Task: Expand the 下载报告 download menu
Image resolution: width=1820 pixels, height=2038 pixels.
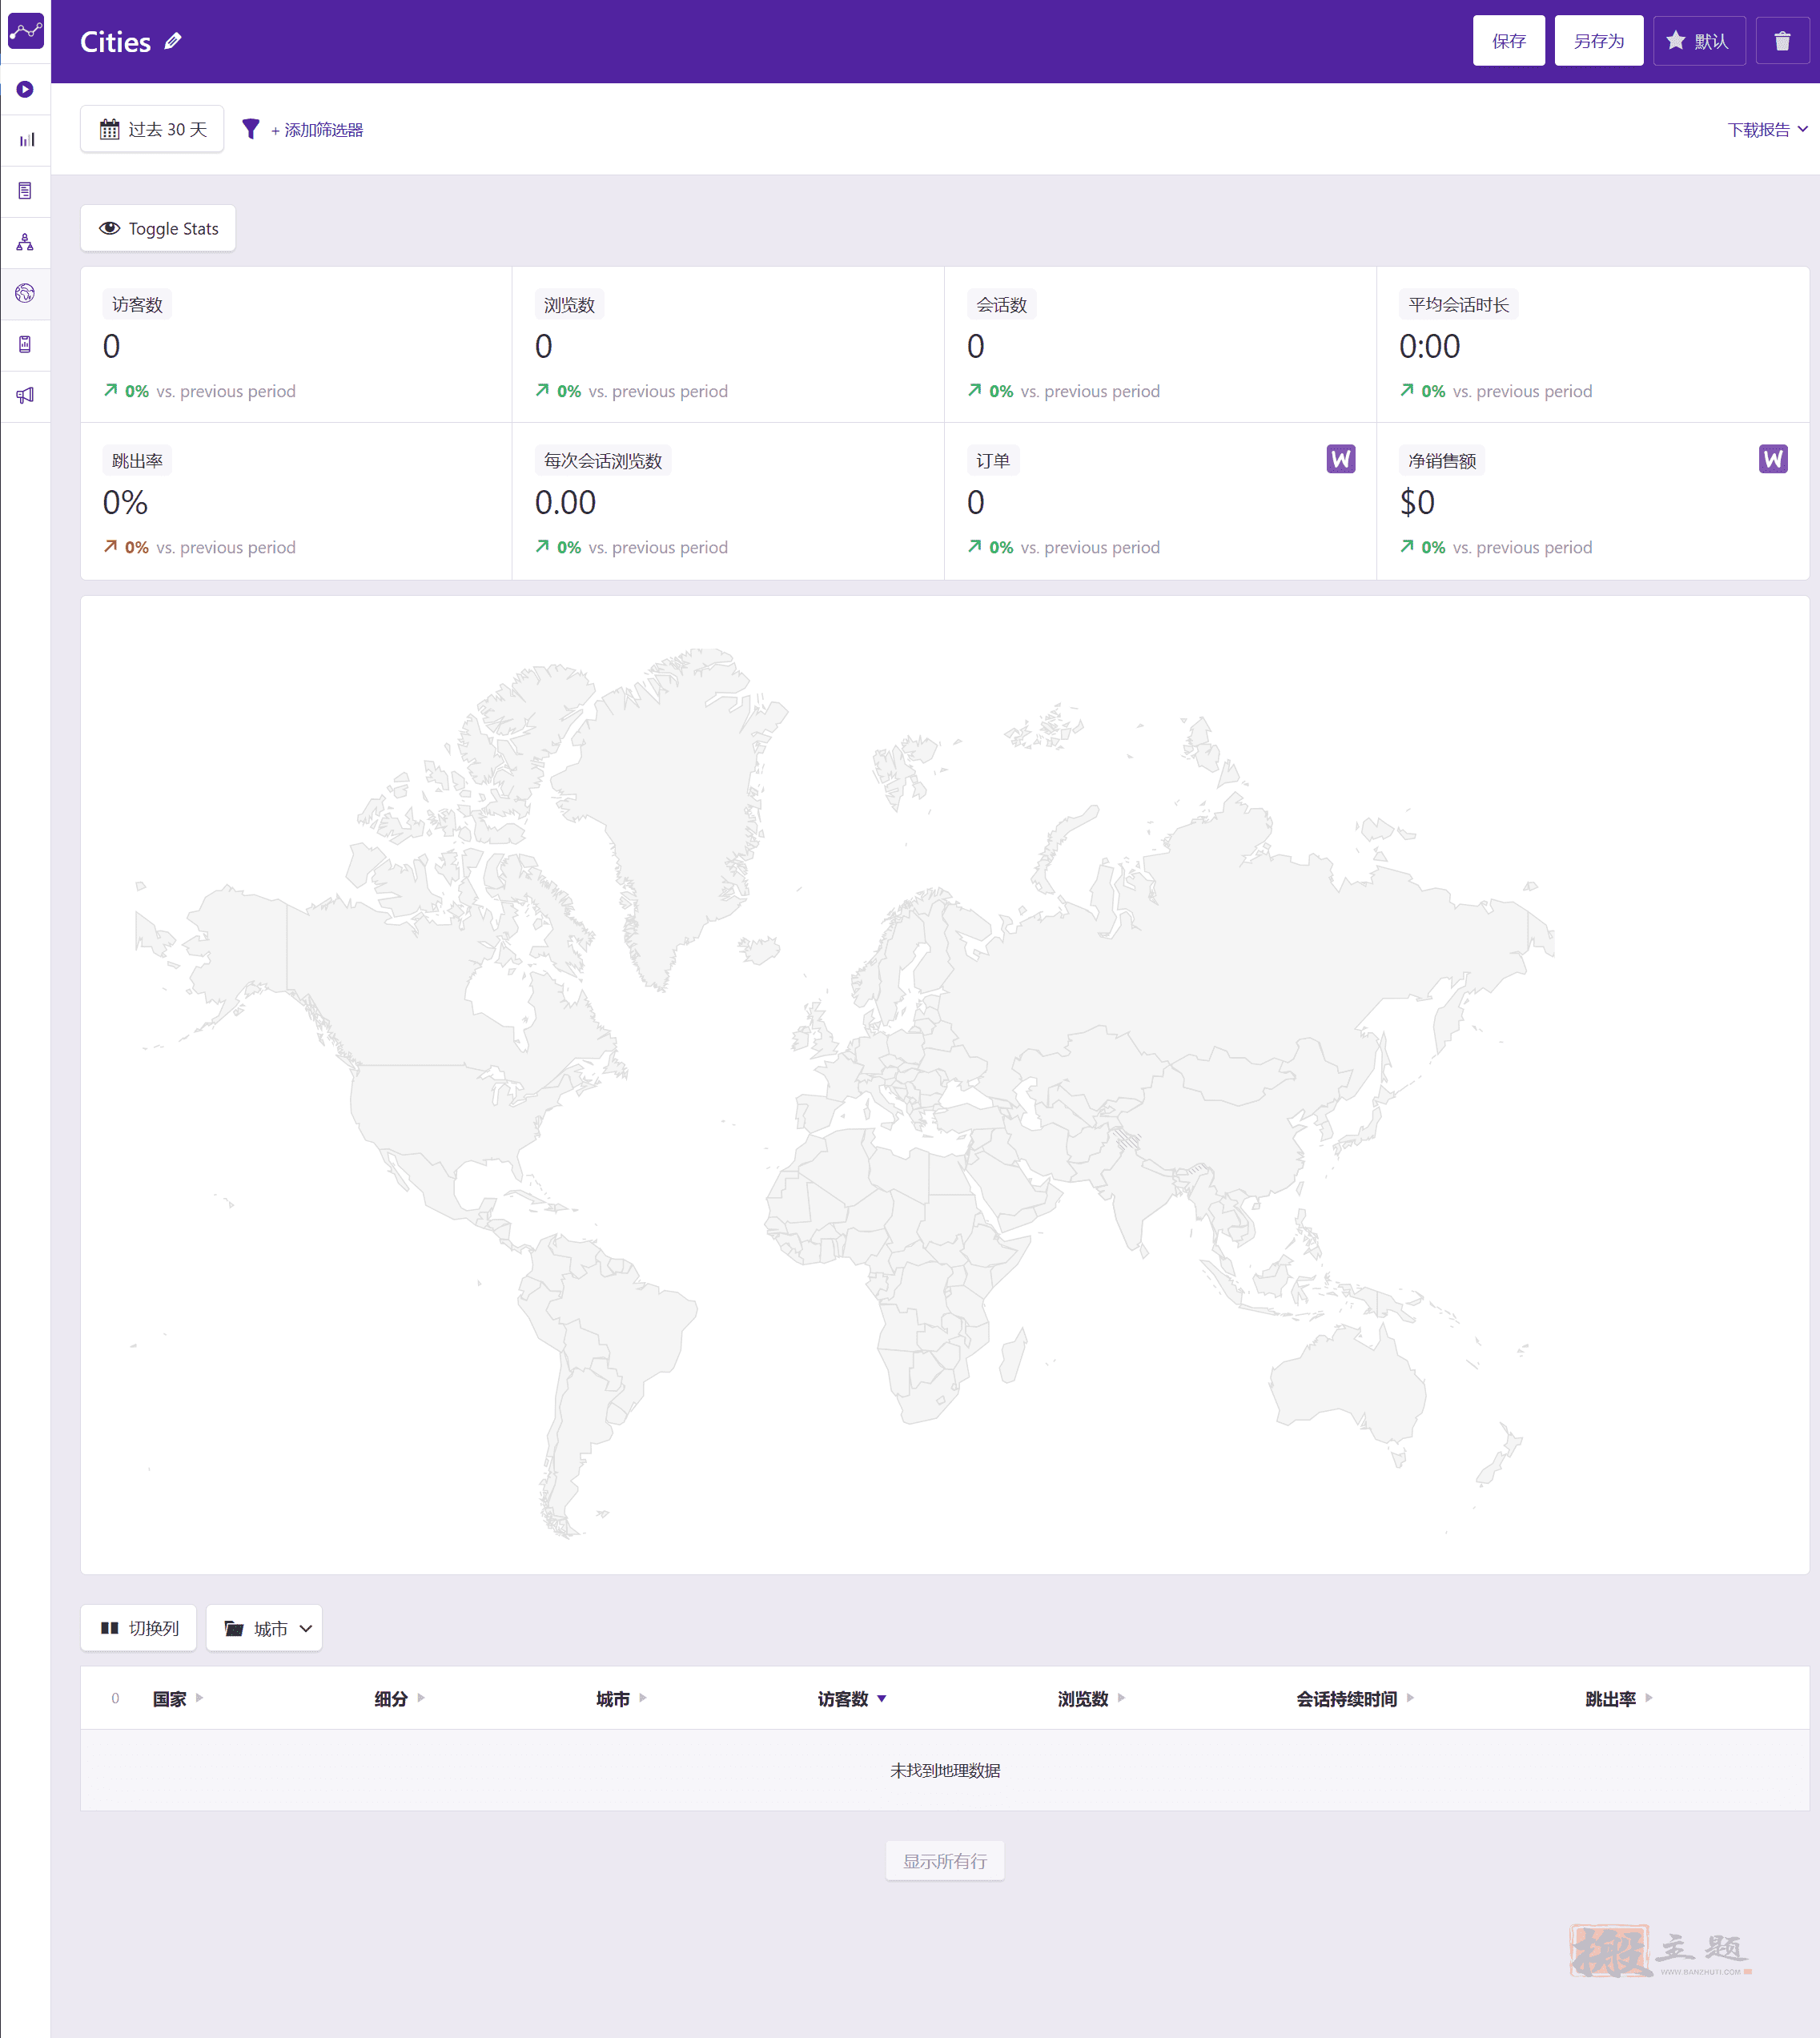Action: tap(1767, 130)
